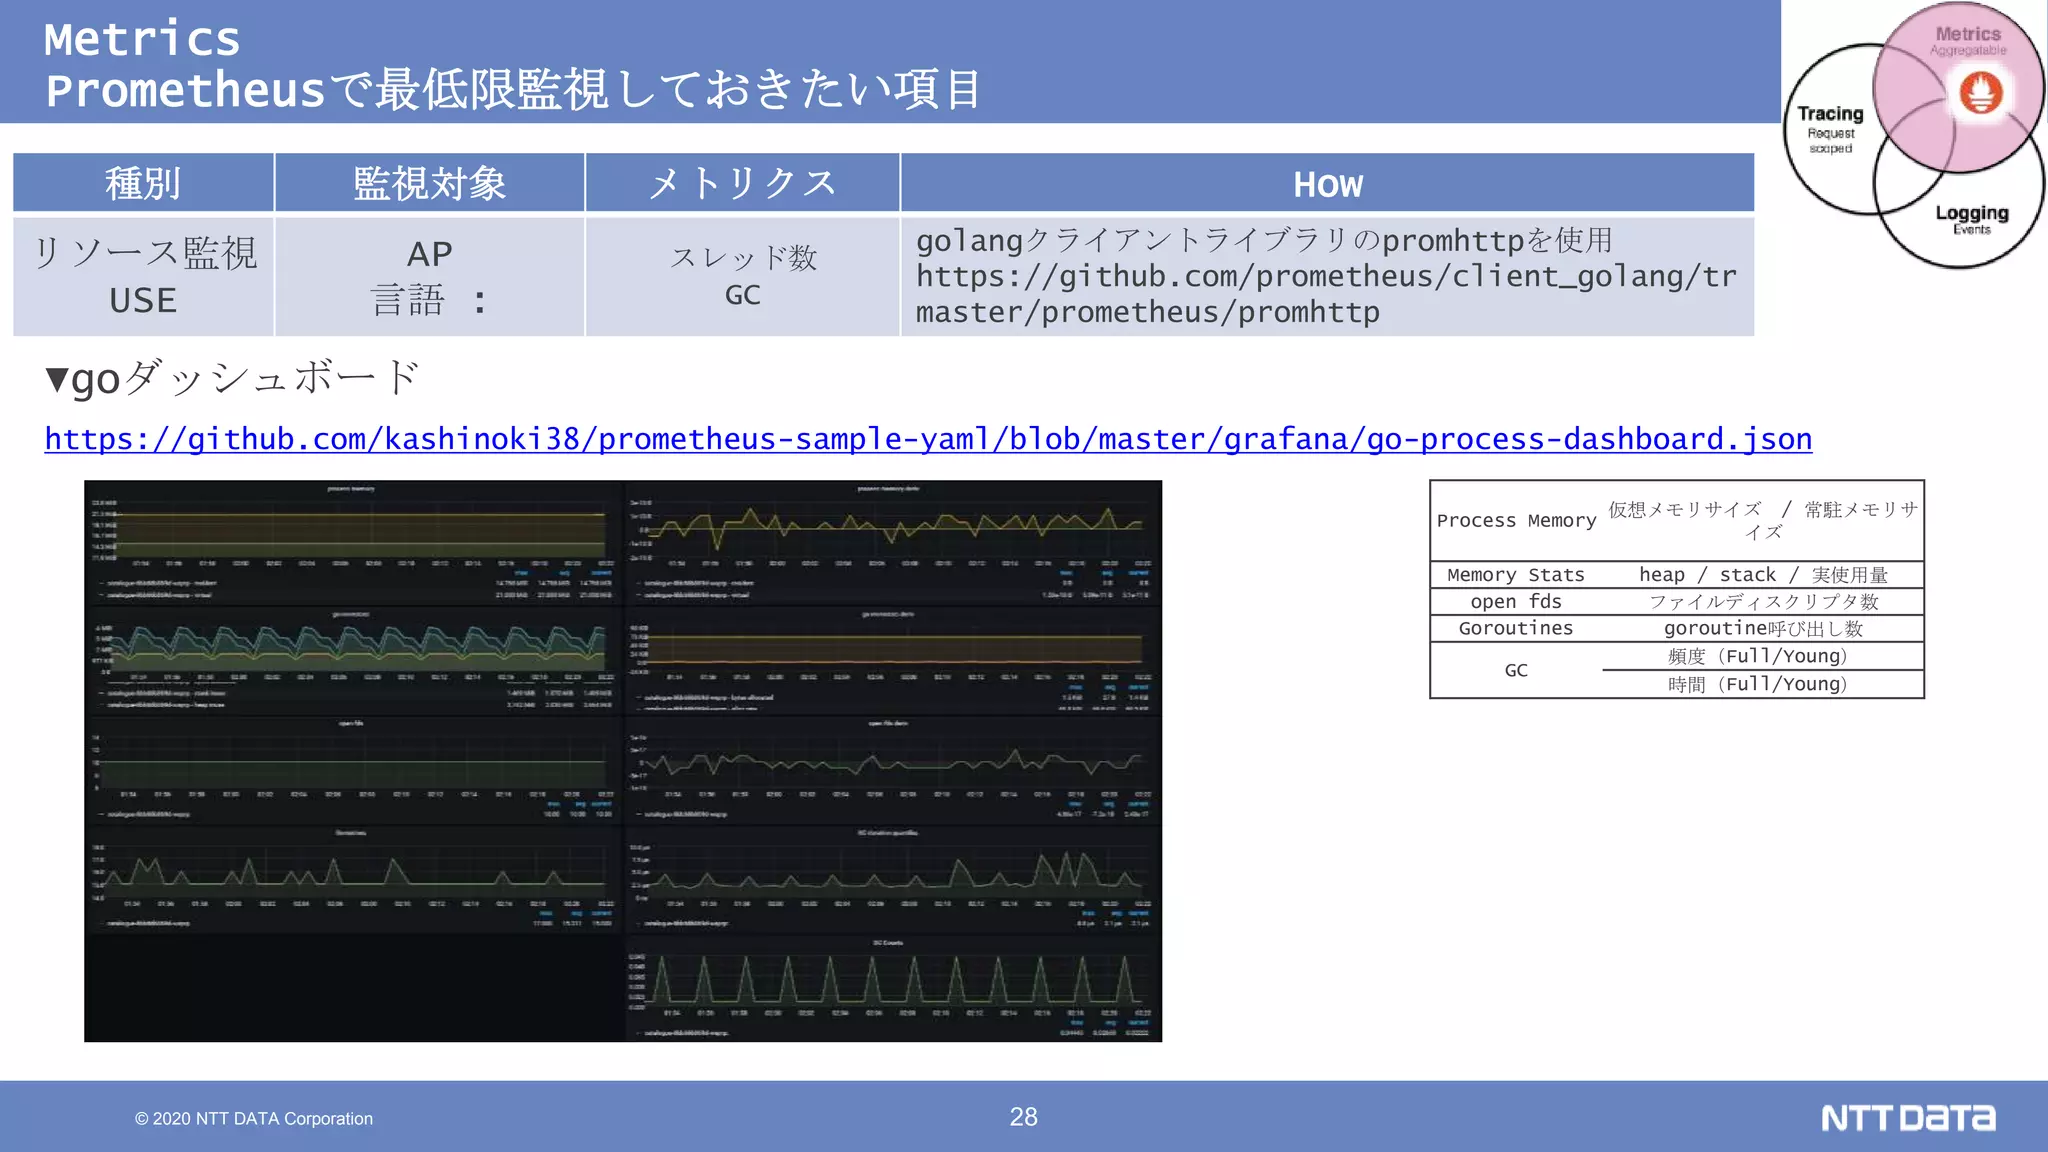The width and height of the screenshot is (2048, 1152).
Task: Click the 'Metrics' circle label in diagram
Action: click(1968, 34)
